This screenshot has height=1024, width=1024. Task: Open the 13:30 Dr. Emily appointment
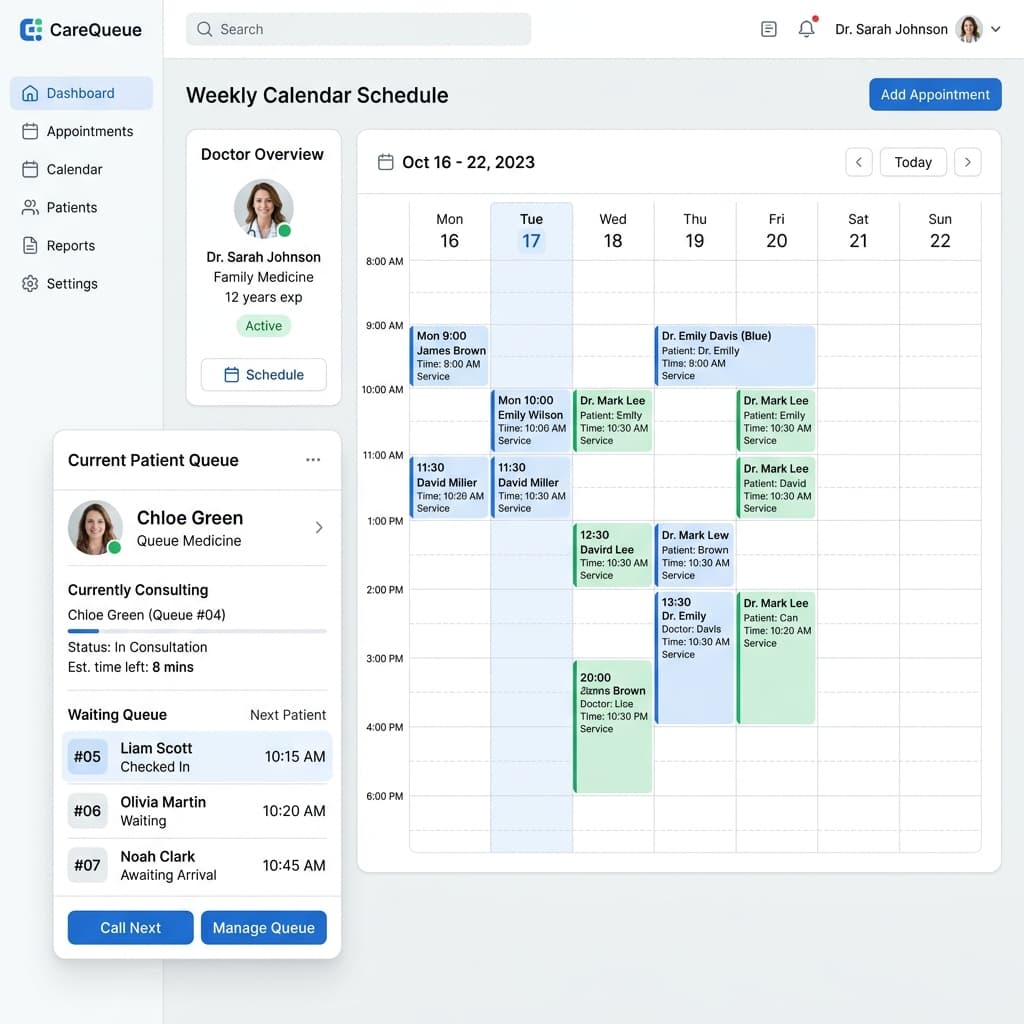pos(695,657)
